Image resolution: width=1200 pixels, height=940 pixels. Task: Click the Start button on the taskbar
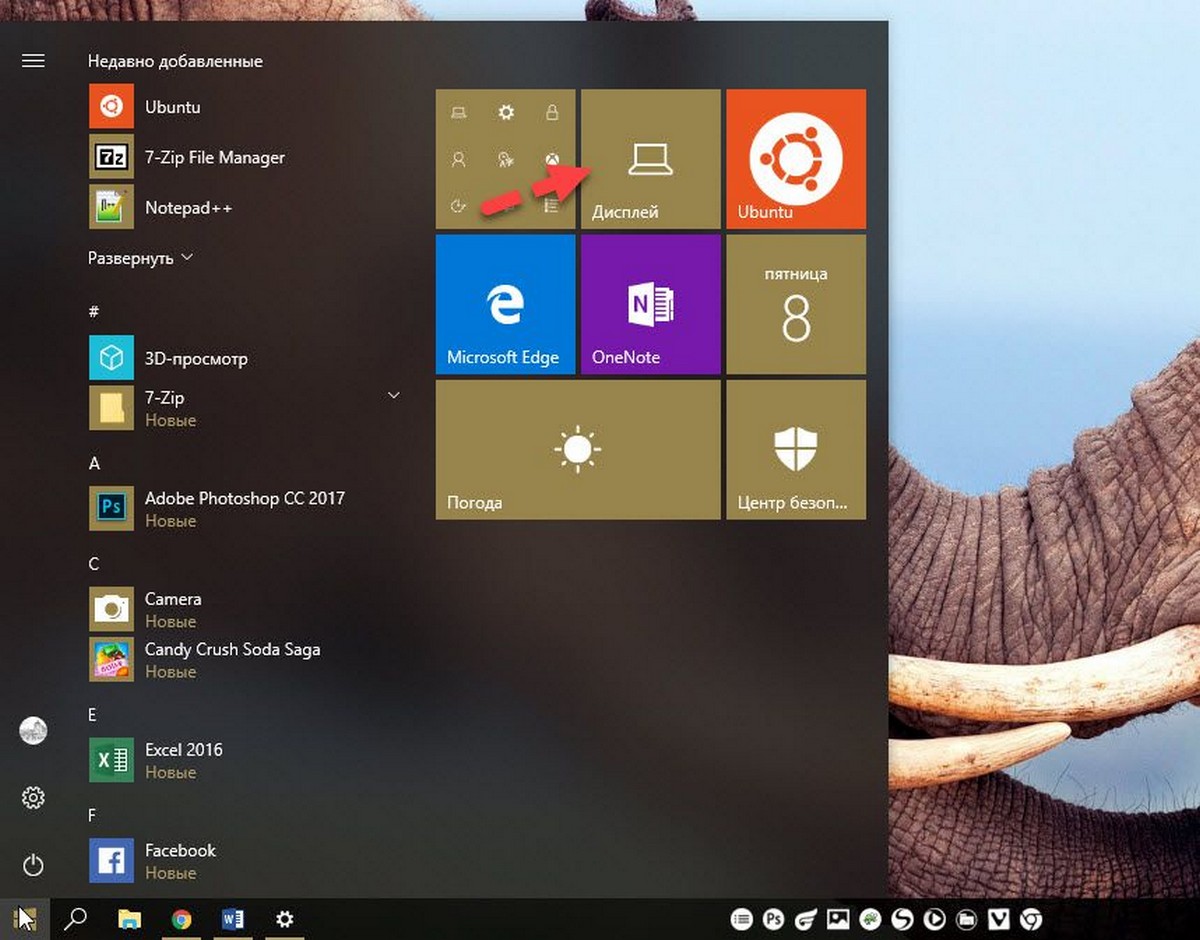[x=25, y=918]
